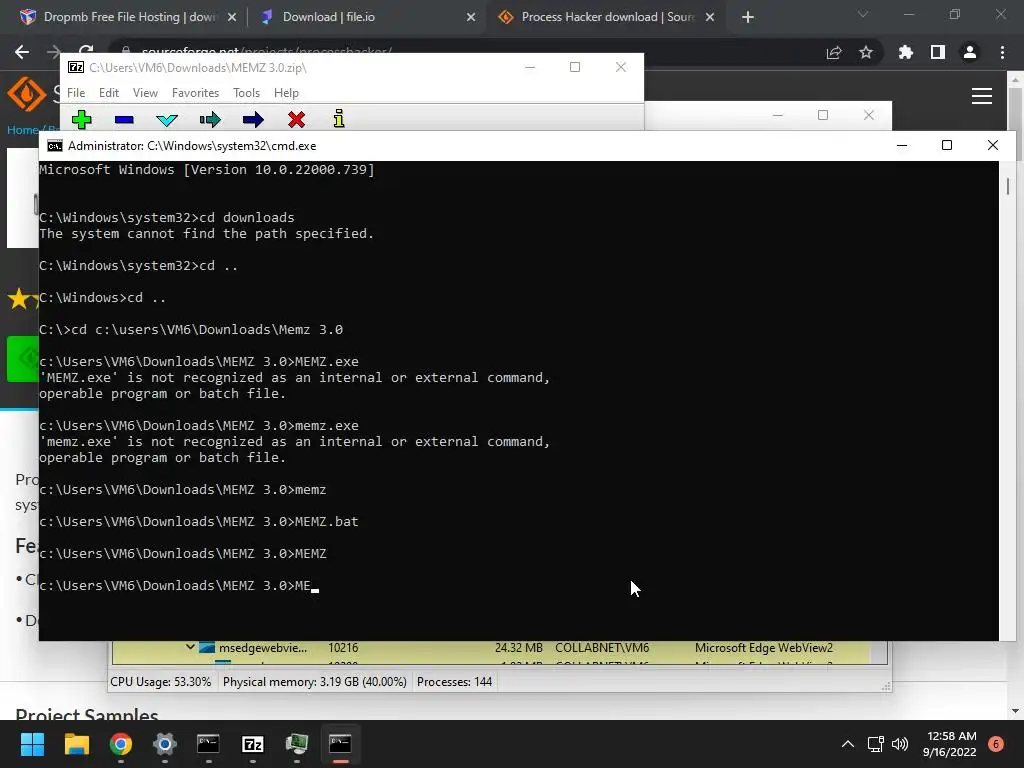This screenshot has height=768, width=1024.
Task: Click Physical memory status in Process Hacker
Action: click(x=315, y=682)
